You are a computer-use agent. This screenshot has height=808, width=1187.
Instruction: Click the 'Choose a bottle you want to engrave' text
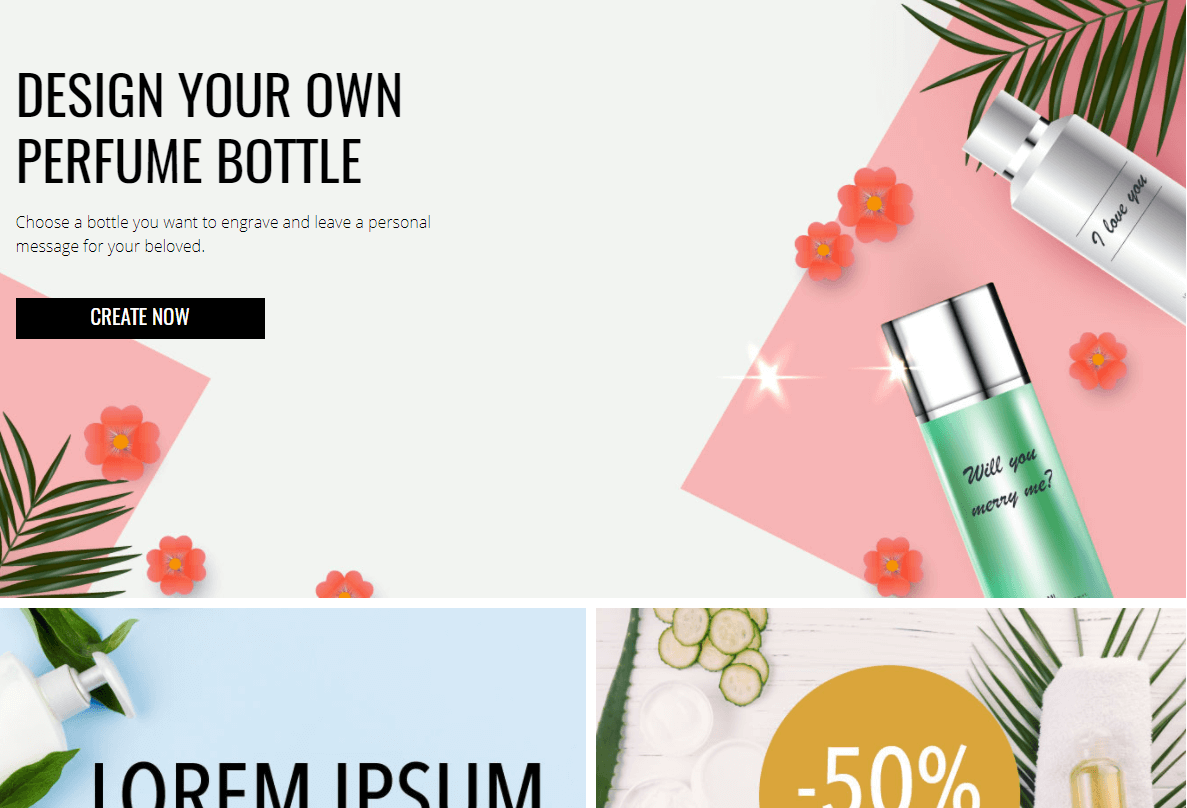223,234
